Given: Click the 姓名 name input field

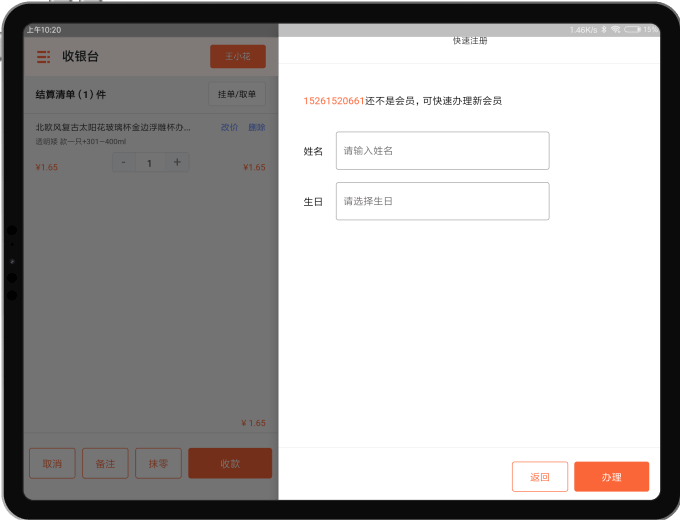Looking at the screenshot, I should click(x=442, y=151).
